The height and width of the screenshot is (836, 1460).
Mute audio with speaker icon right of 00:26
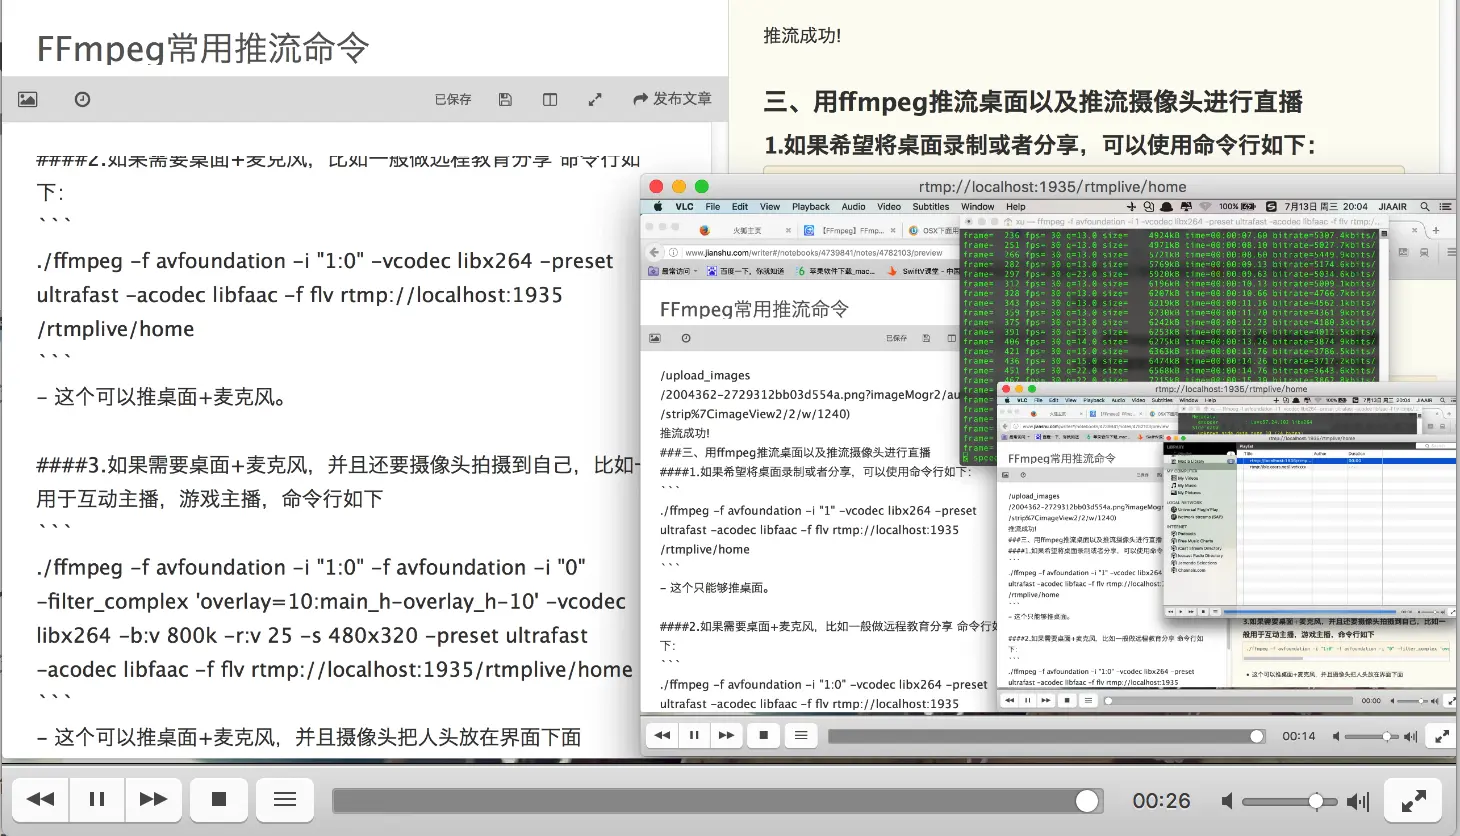pyautogui.click(x=1227, y=801)
